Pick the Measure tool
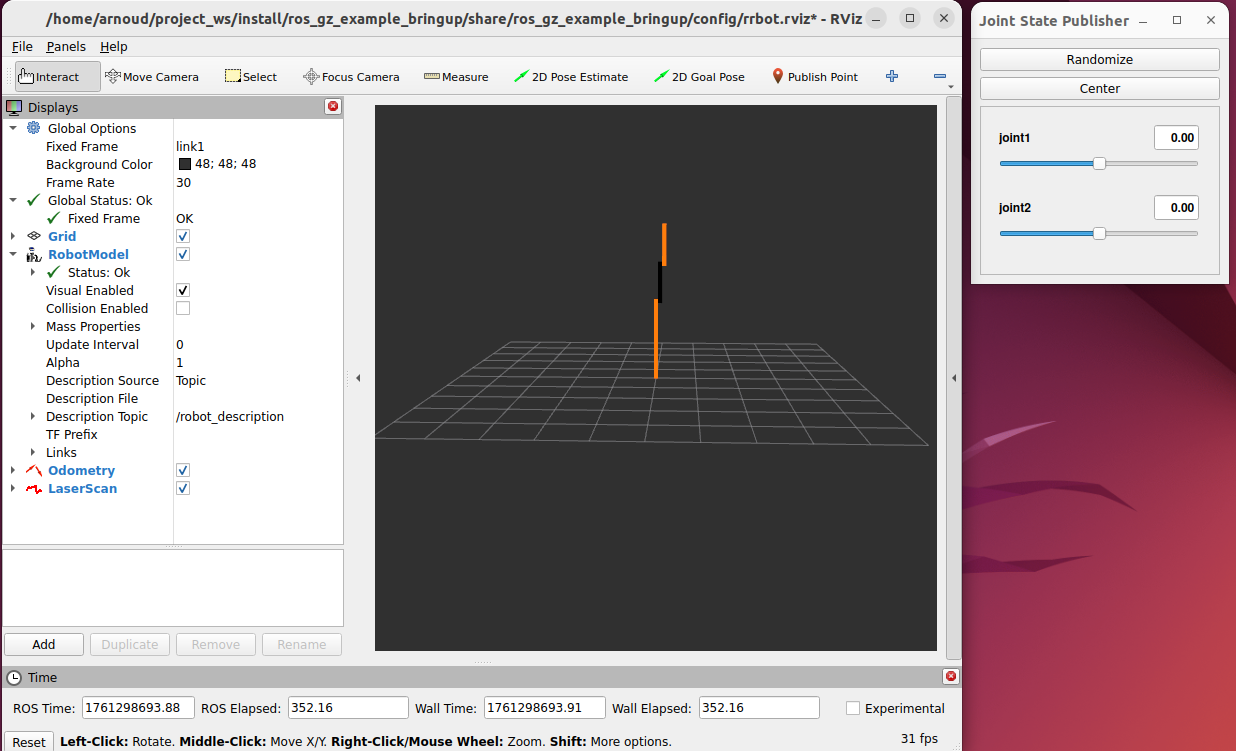The image size is (1236, 751). click(456, 77)
